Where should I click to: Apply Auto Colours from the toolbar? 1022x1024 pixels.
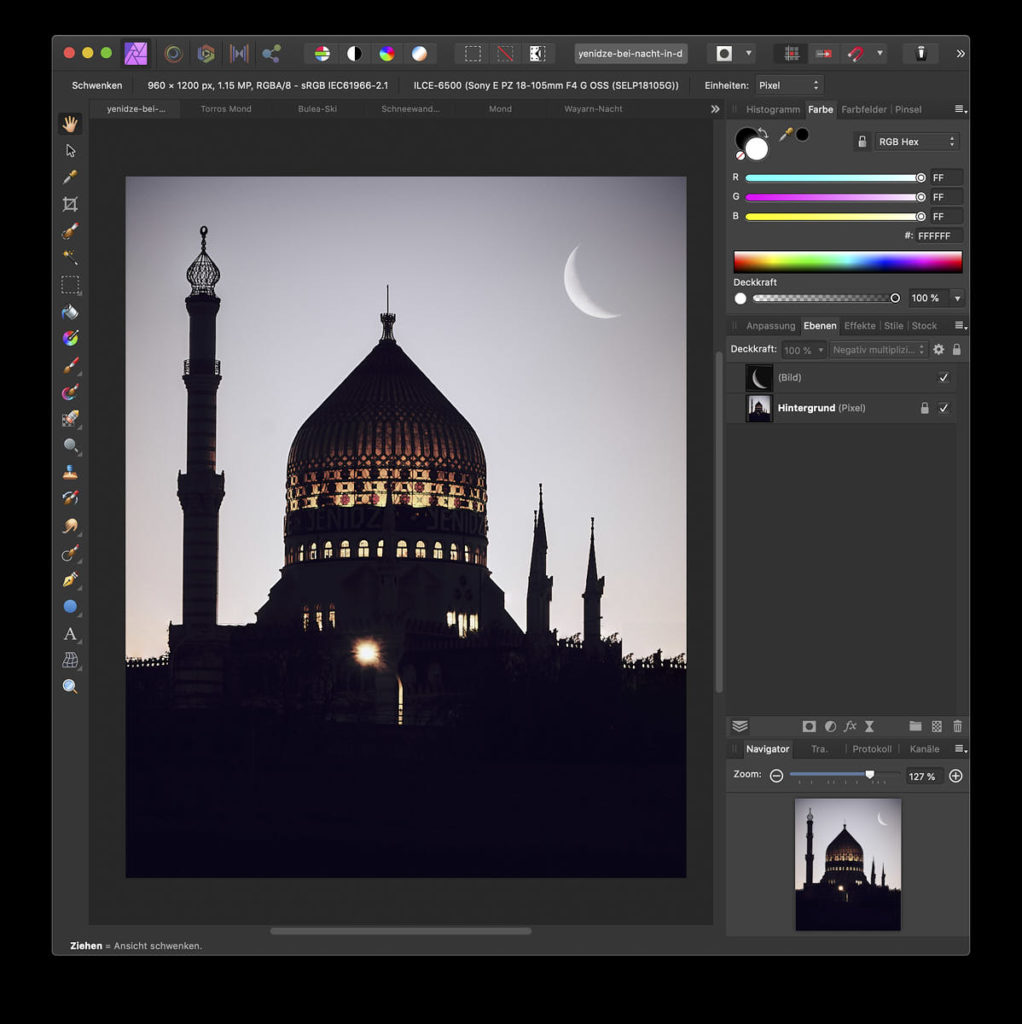[387, 54]
